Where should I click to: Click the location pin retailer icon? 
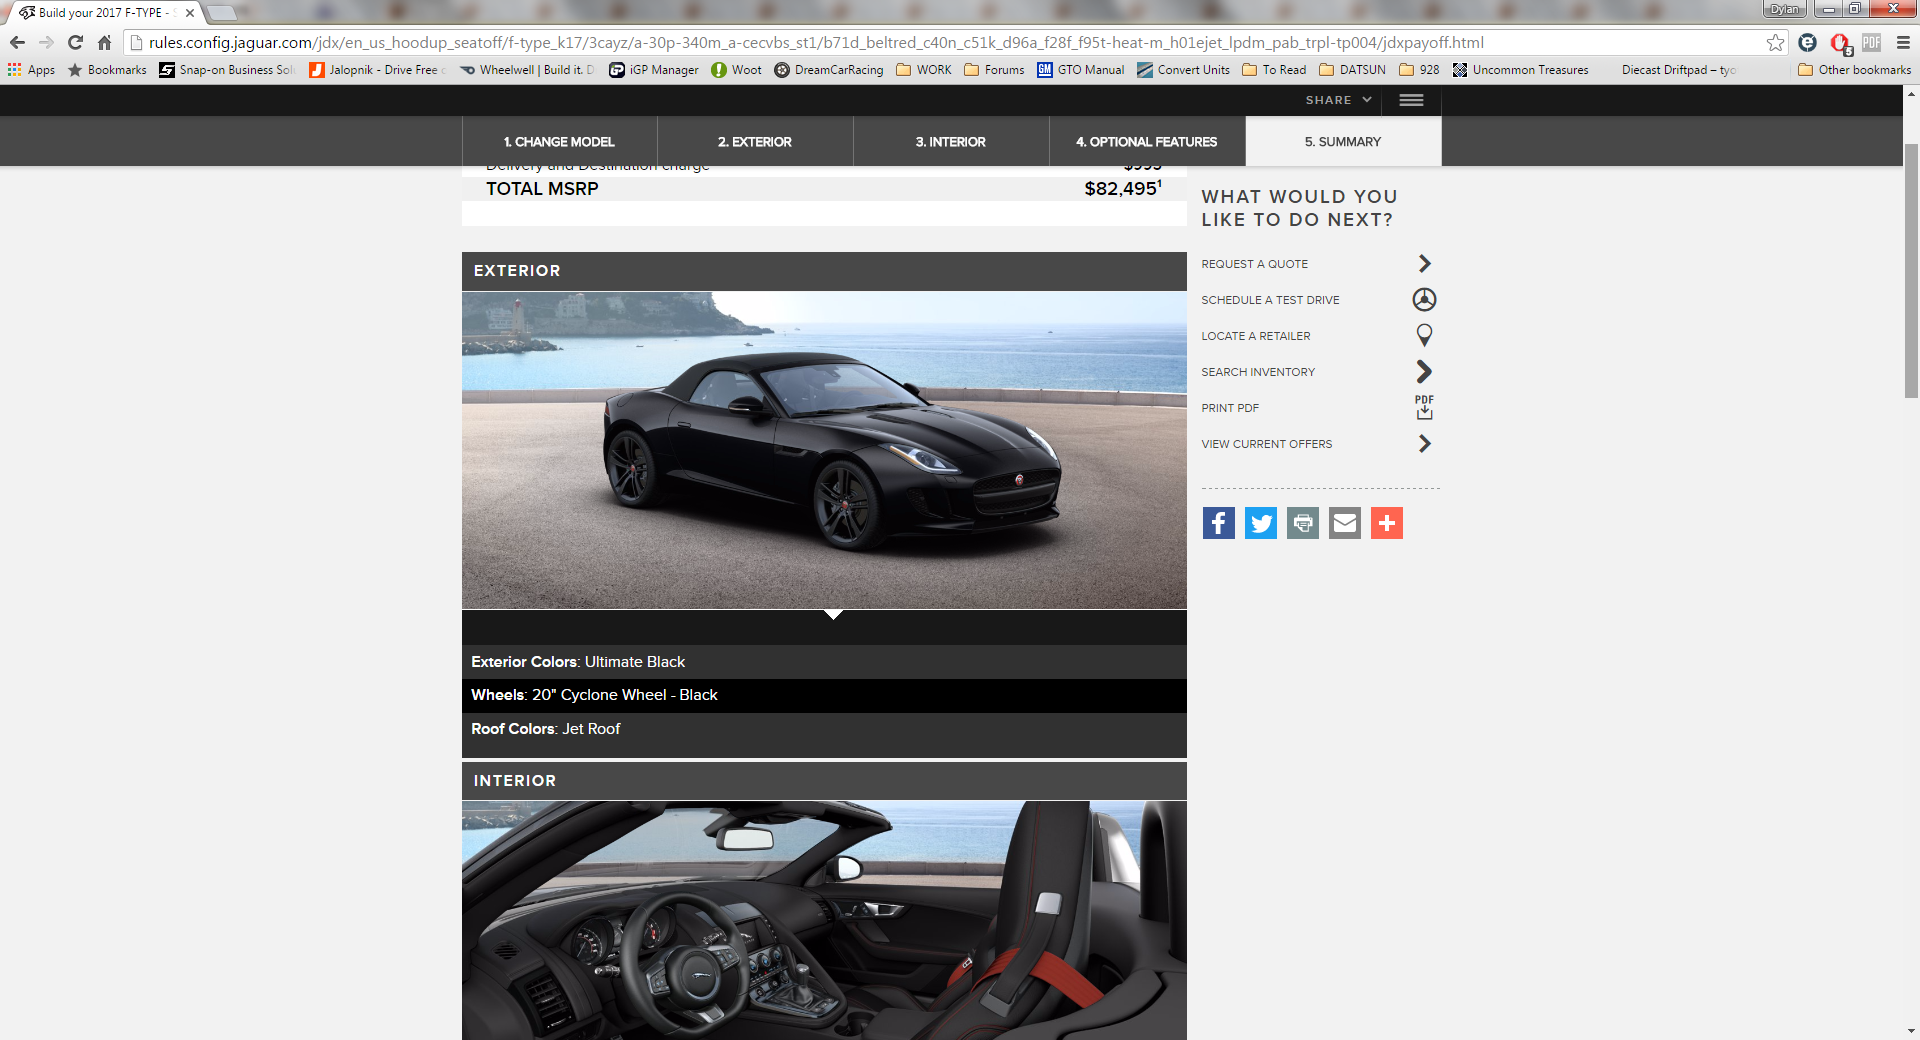click(x=1424, y=335)
